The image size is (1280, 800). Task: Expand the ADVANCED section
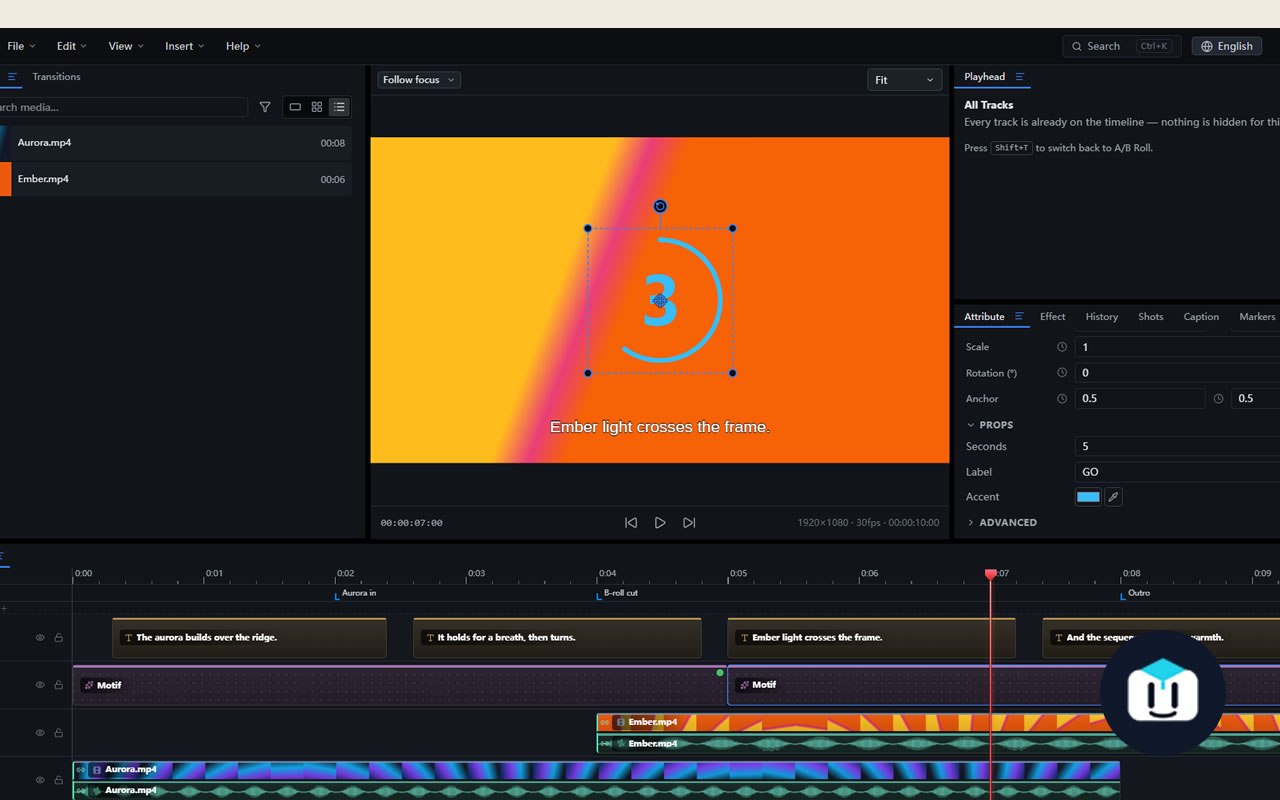coord(1002,523)
